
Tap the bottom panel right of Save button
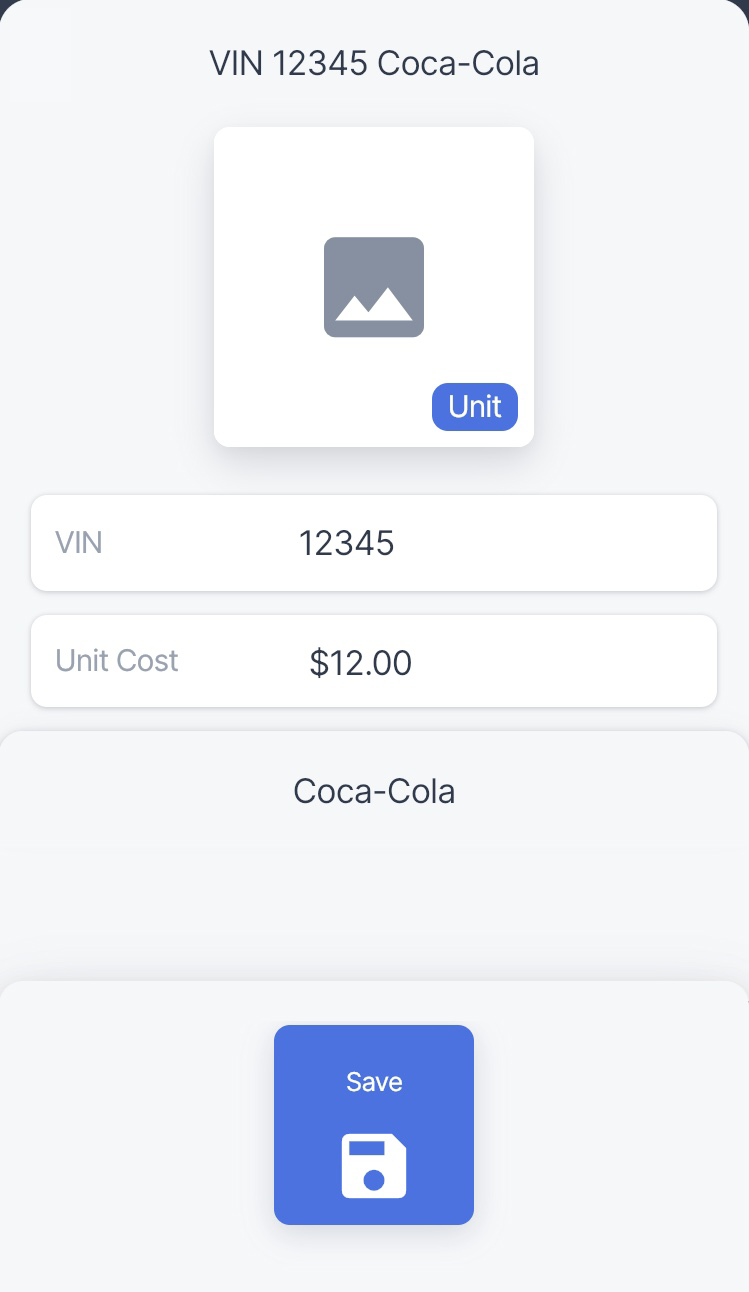(610, 1125)
